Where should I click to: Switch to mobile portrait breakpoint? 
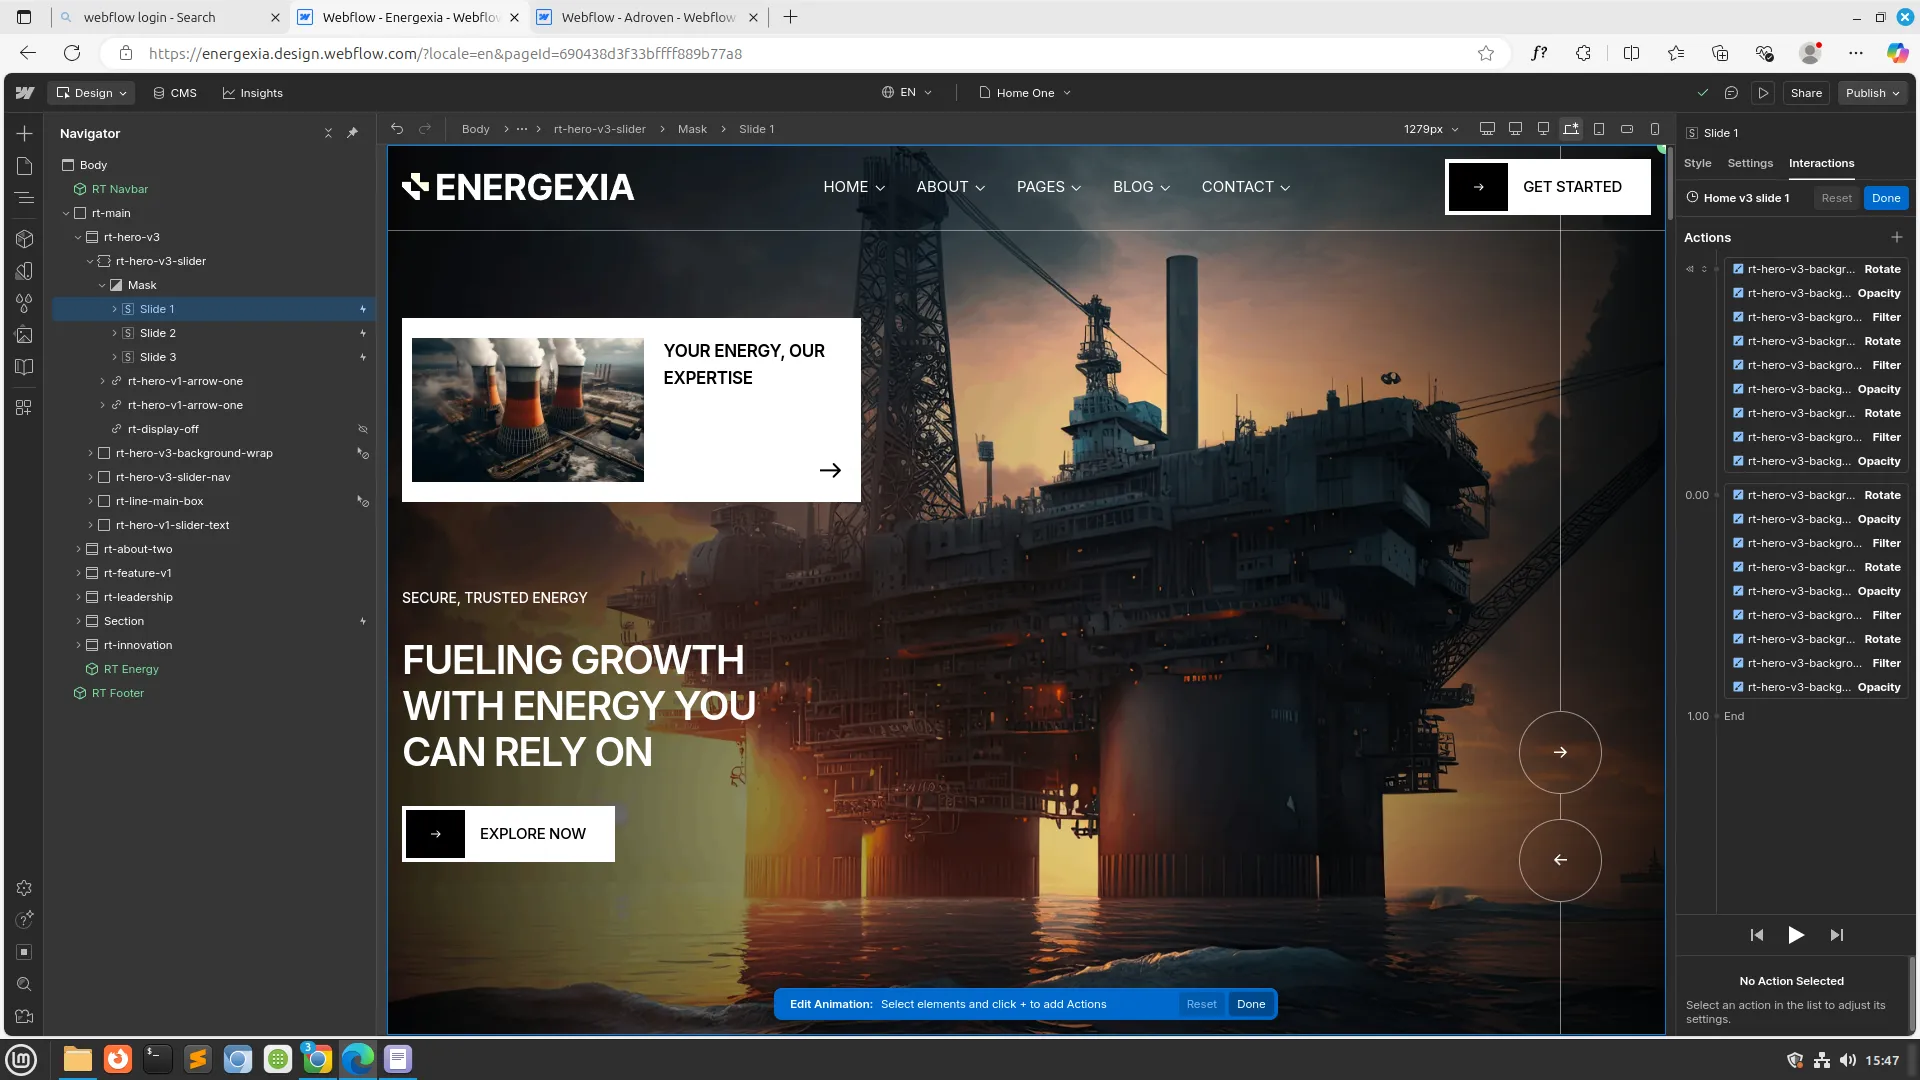(1655, 129)
